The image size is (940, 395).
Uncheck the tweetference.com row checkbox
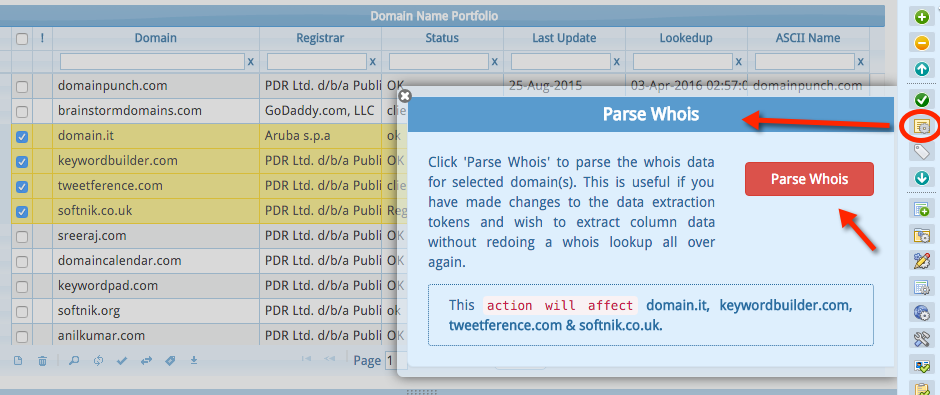point(22,186)
